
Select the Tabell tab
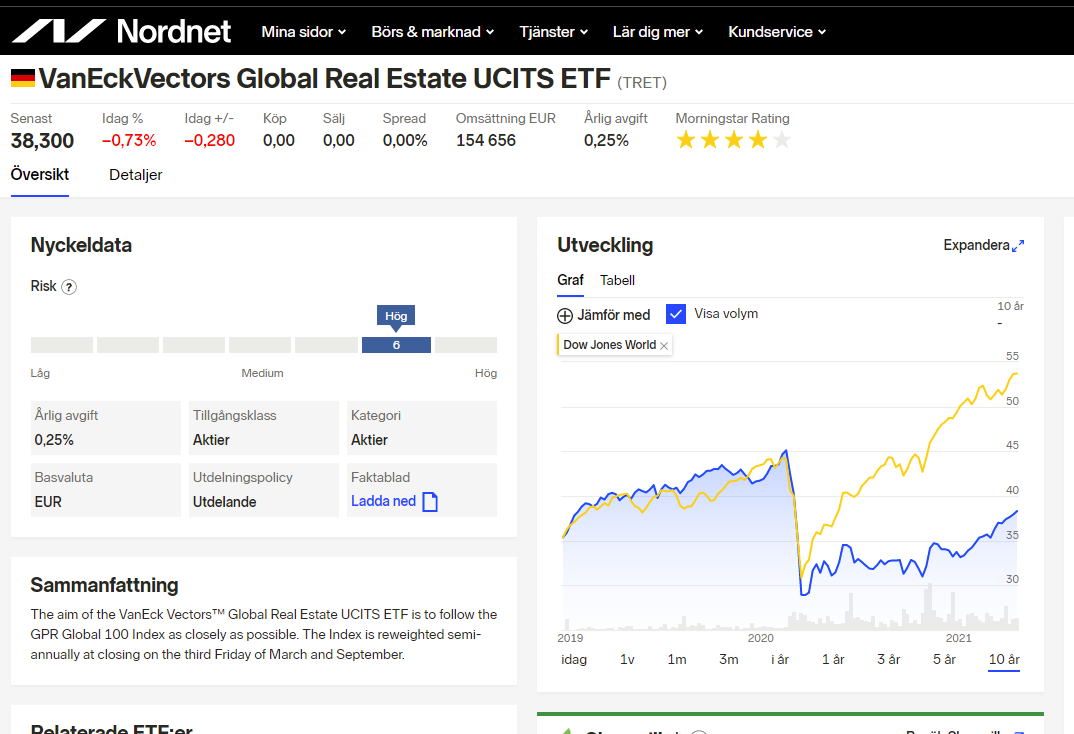pyautogui.click(x=617, y=280)
